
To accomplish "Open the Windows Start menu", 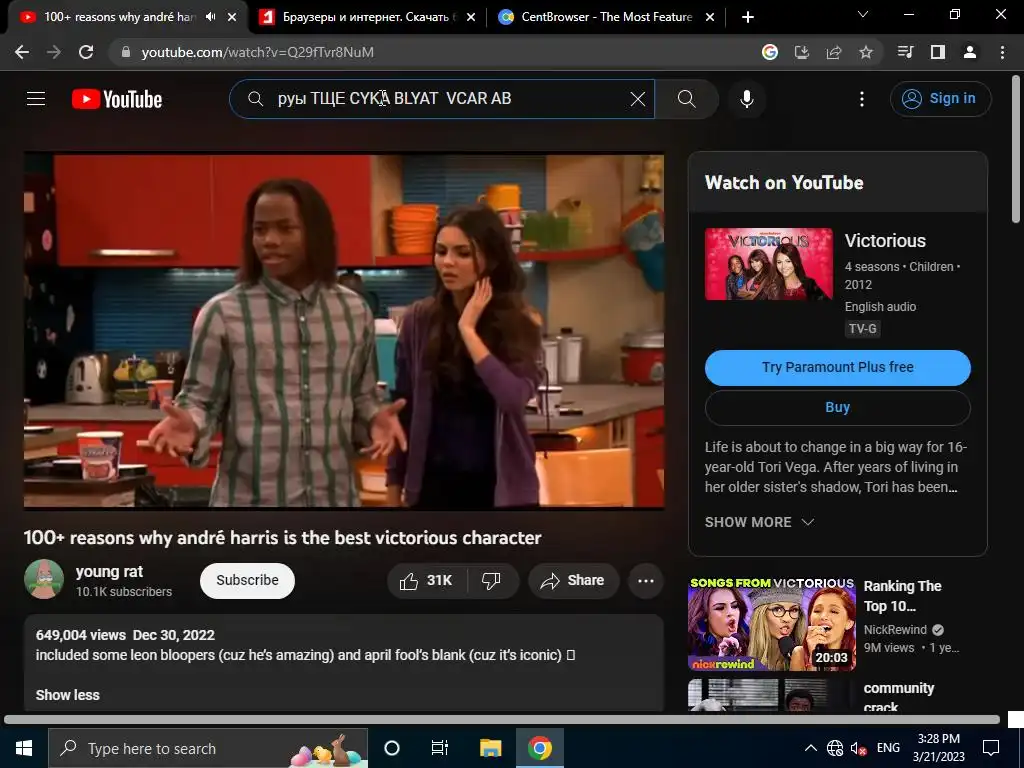I will (x=24, y=748).
